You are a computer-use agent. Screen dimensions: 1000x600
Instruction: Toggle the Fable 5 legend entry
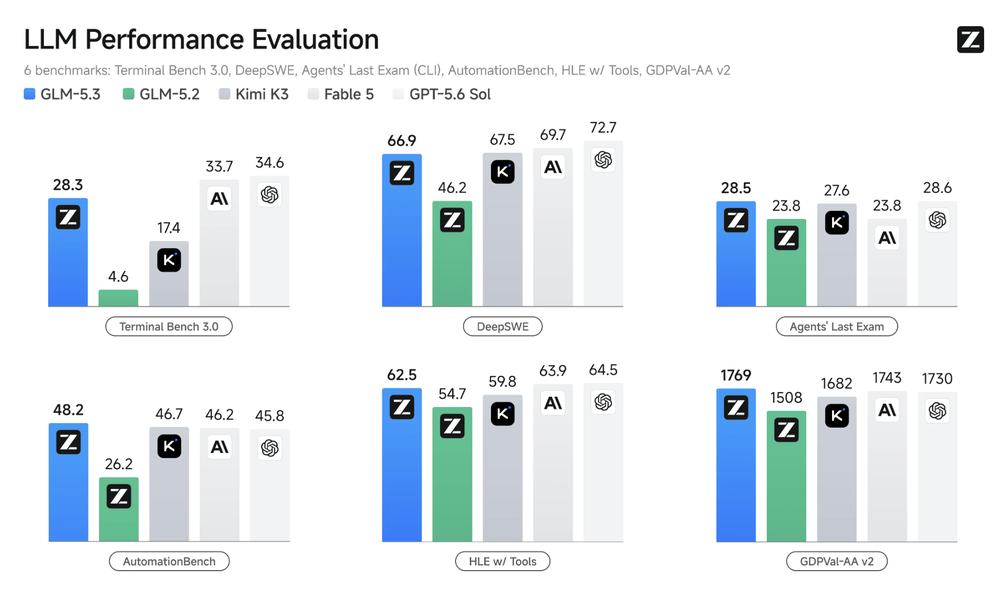point(341,94)
